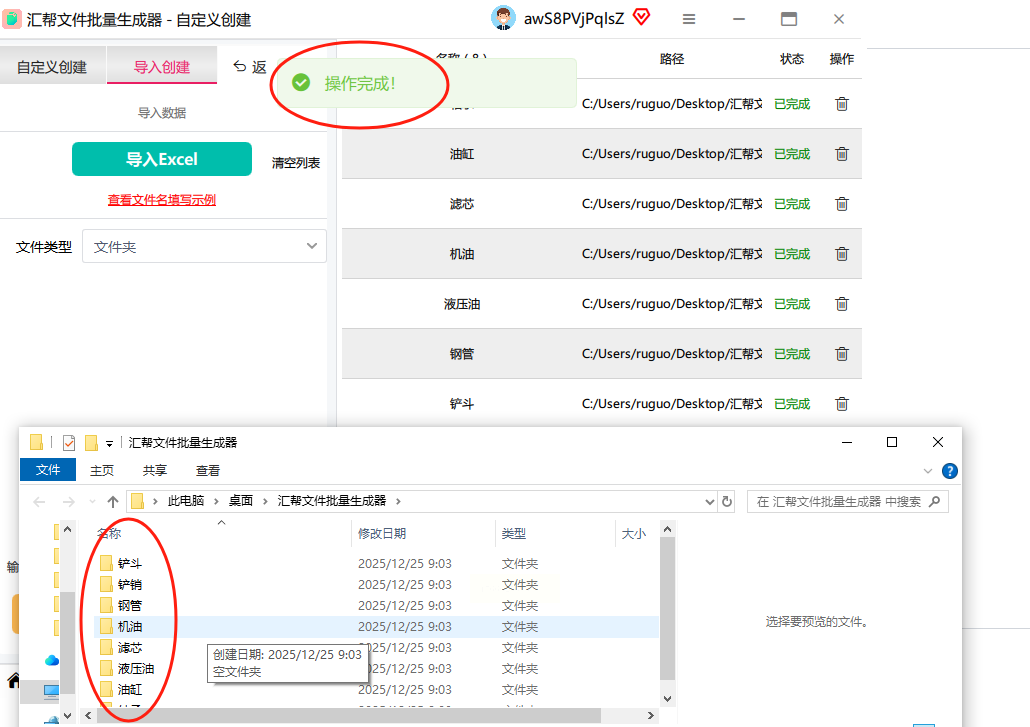Screen dimensions: 1030x727
Task: Expand the breadcrumb chevron after 桌面
Action: point(265,501)
